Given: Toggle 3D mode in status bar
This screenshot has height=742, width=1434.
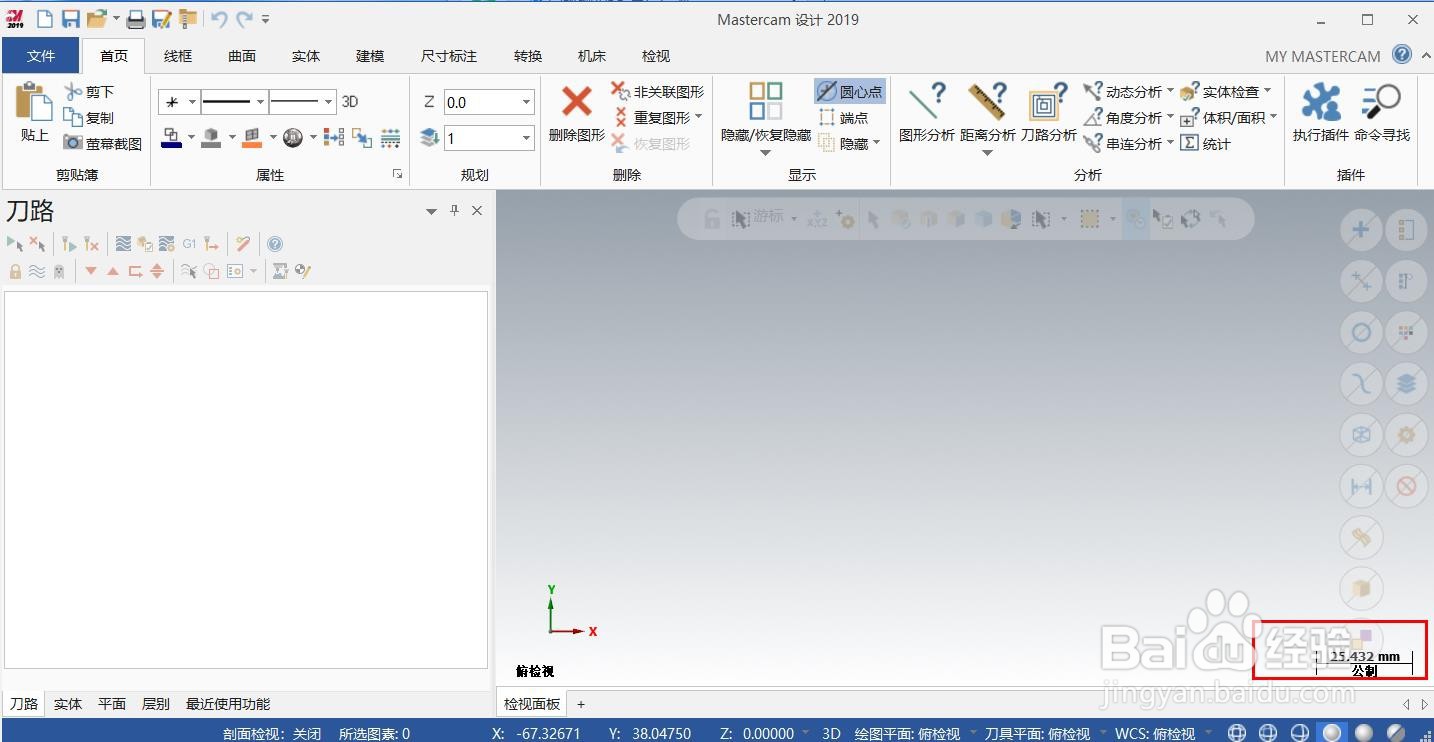Looking at the screenshot, I should click(x=831, y=733).
